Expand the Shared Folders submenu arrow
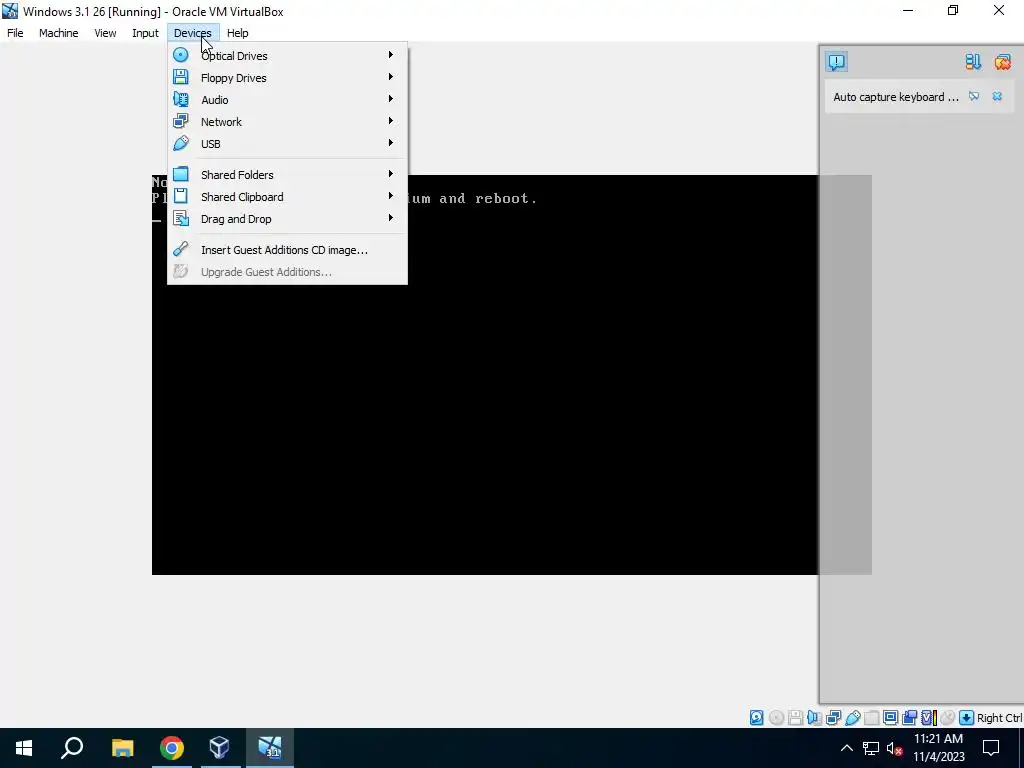Viewport: 1024px width, 768px height. click(391, 174)
